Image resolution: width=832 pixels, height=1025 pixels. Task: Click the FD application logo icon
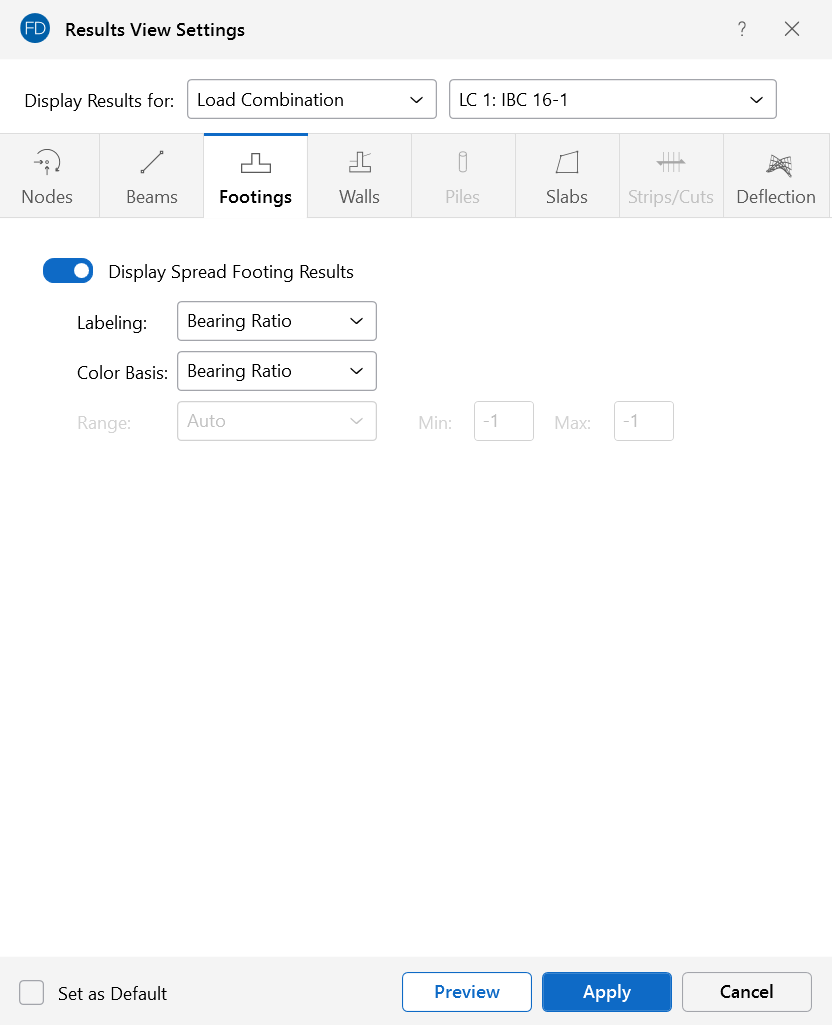34,29
